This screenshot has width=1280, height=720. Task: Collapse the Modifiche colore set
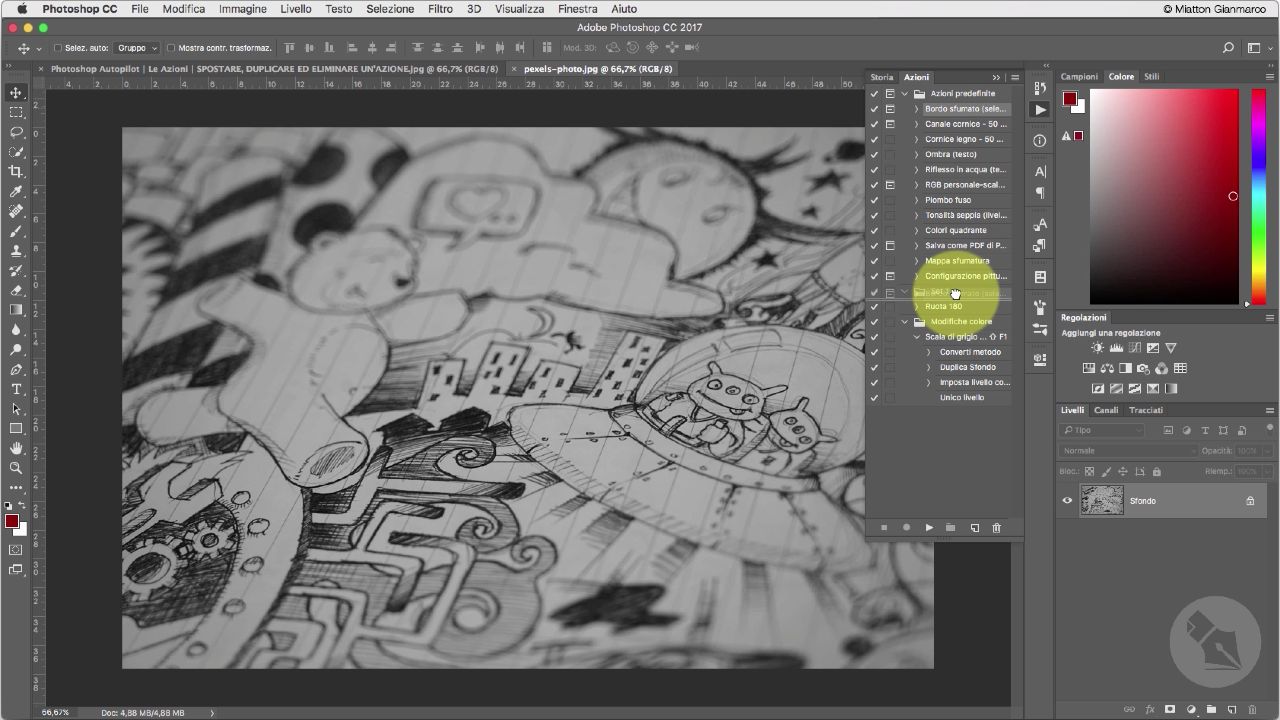[905, 322]
